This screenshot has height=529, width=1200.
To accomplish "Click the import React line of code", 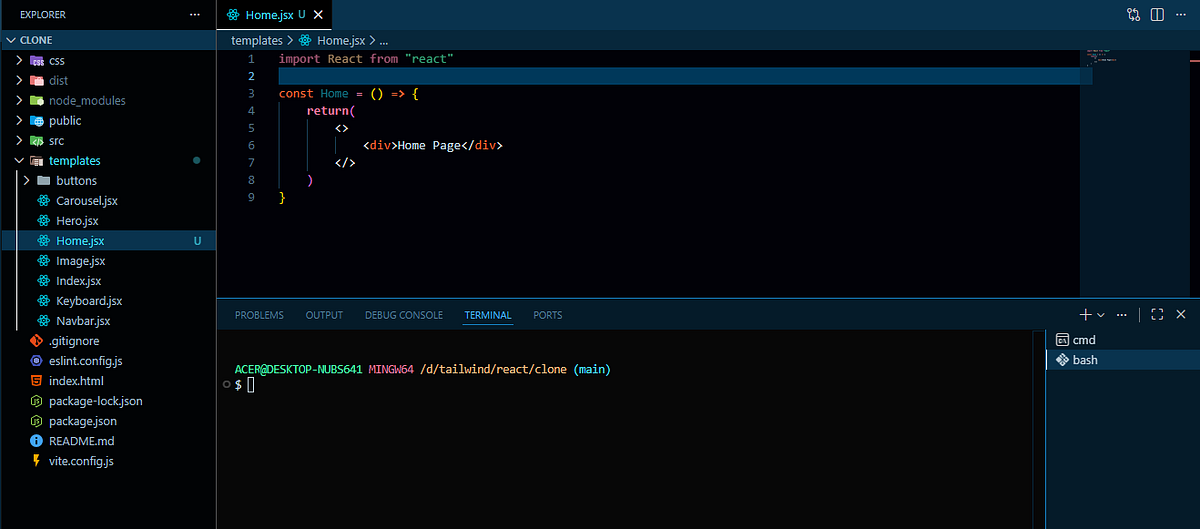I will point(366,59).
